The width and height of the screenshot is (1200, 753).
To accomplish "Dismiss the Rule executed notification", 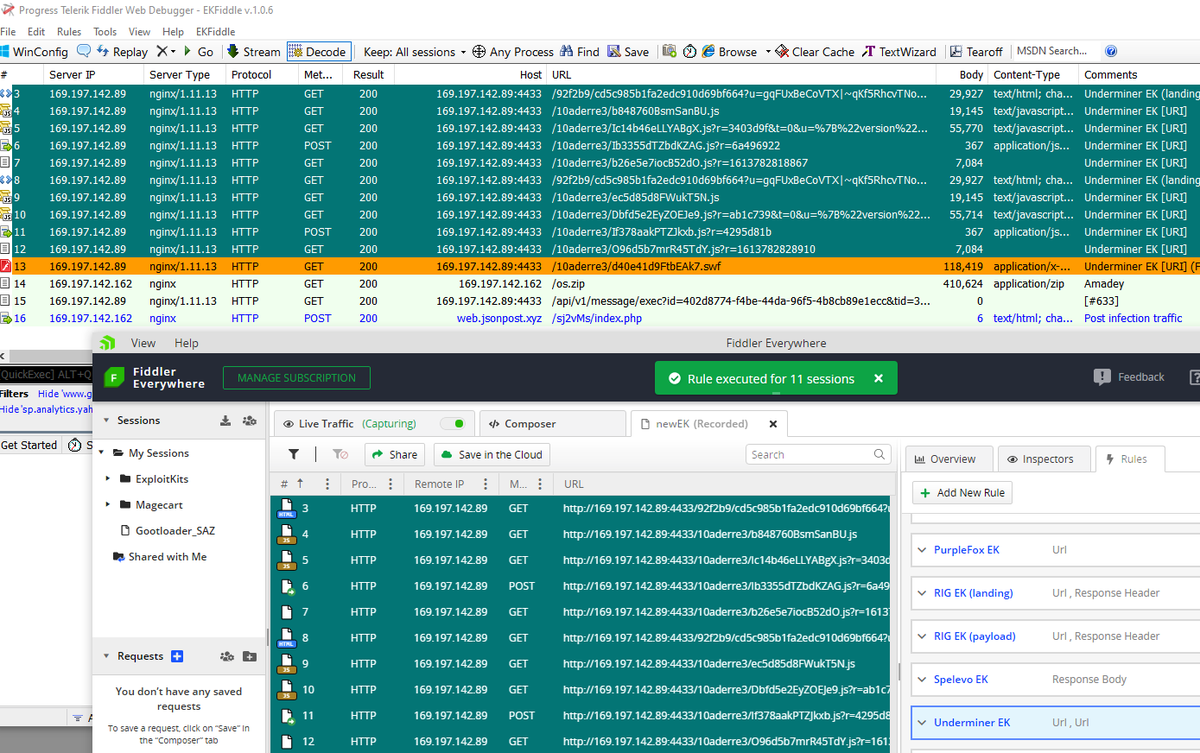I will tap(878, 379).
